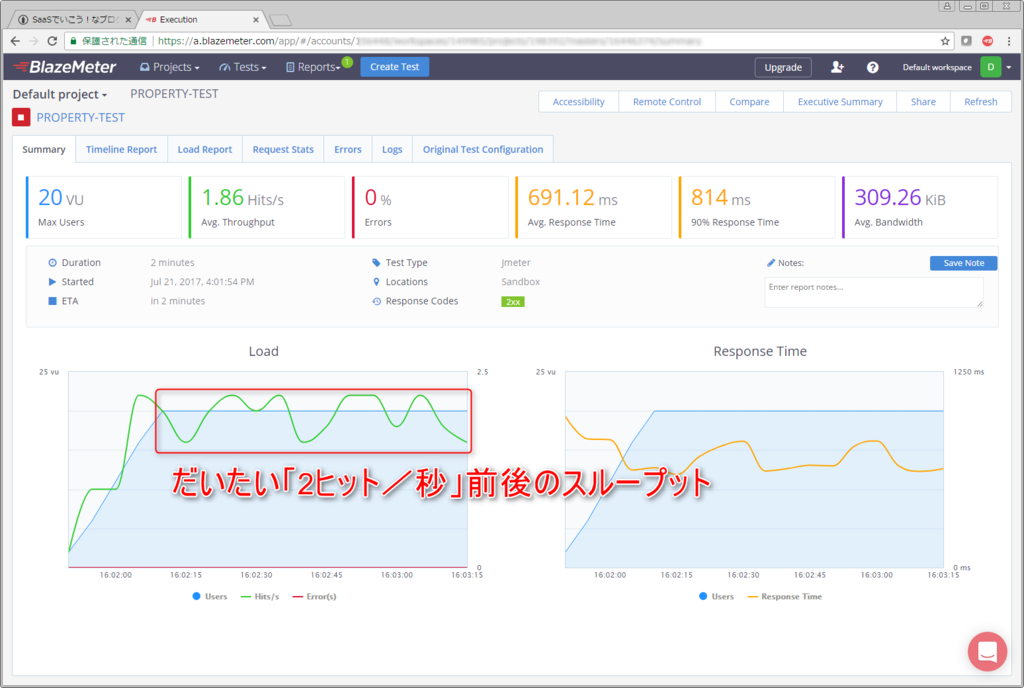Click the Refresh report button
The image size is (1024, 688).
(x=980, y=101)
